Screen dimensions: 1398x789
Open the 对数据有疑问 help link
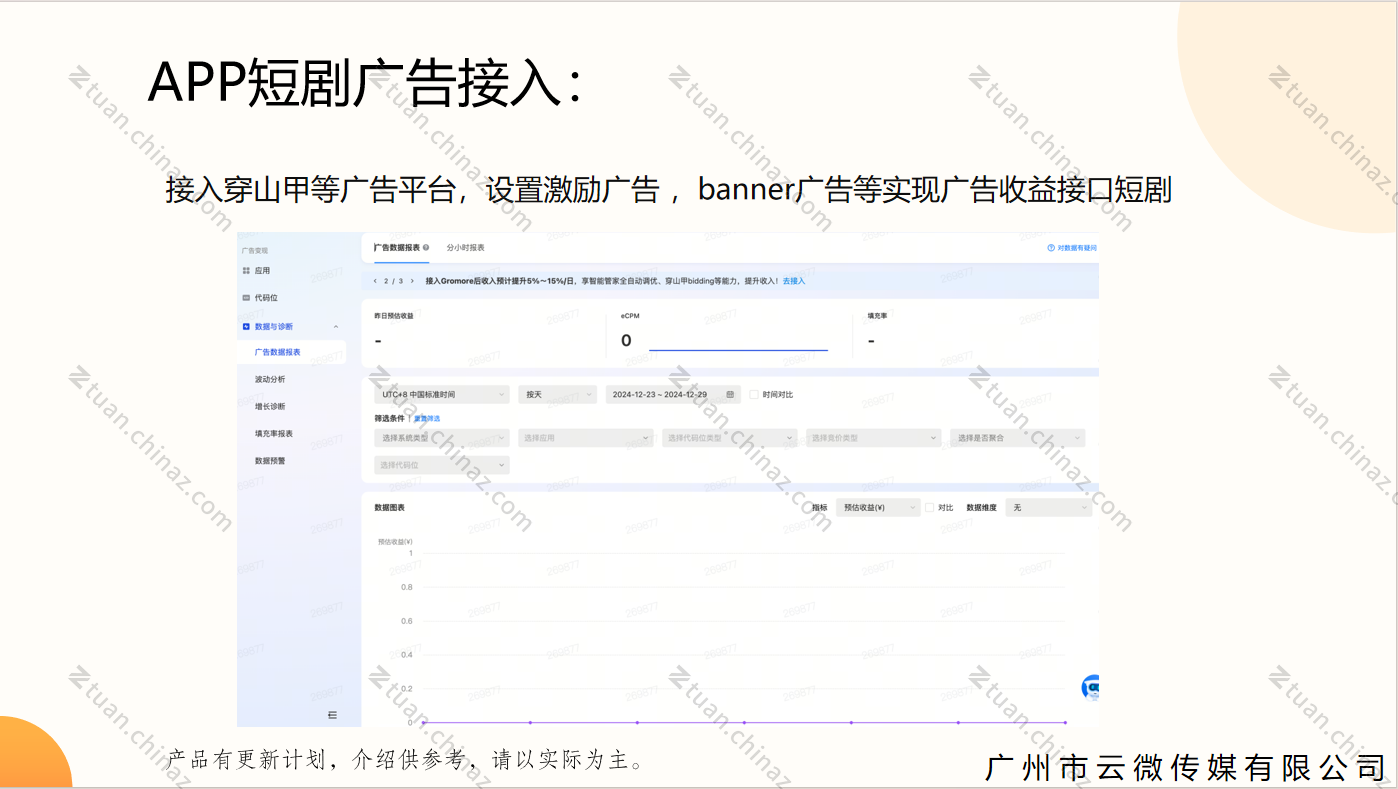click(x=1072, y=248)
